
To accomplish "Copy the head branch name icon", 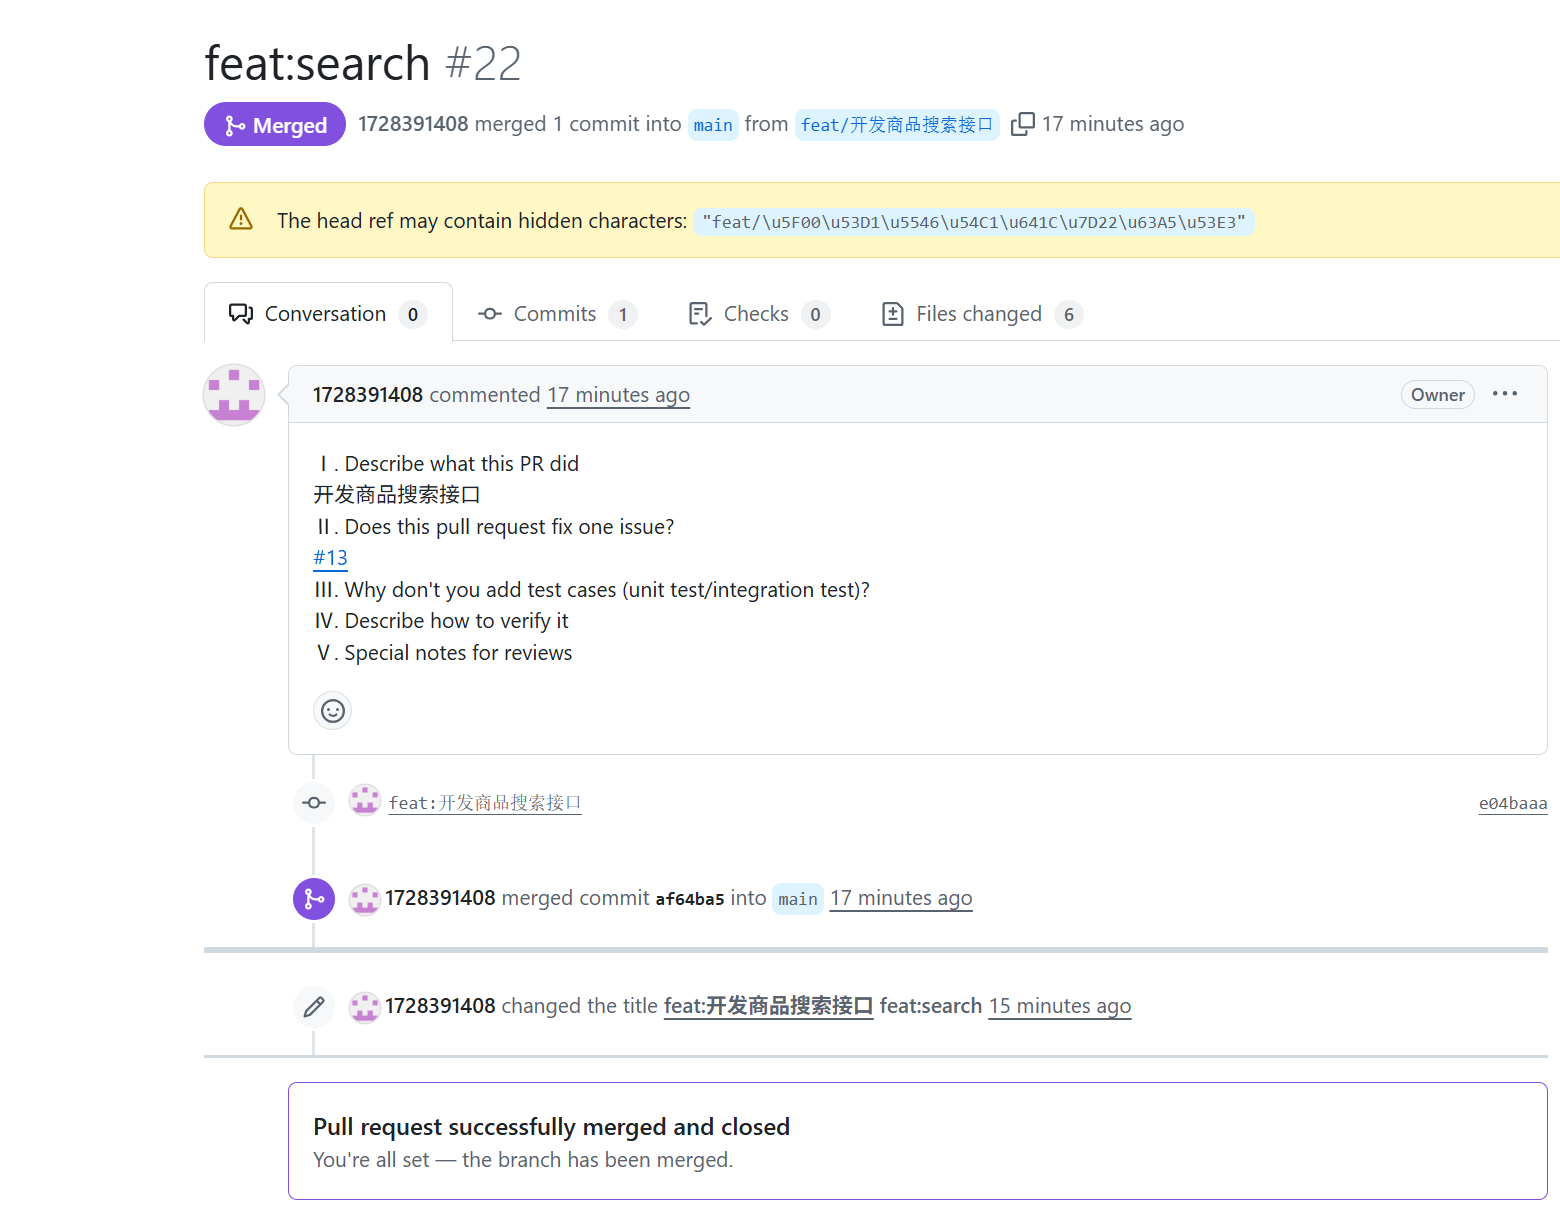I will click(1022, 124).
